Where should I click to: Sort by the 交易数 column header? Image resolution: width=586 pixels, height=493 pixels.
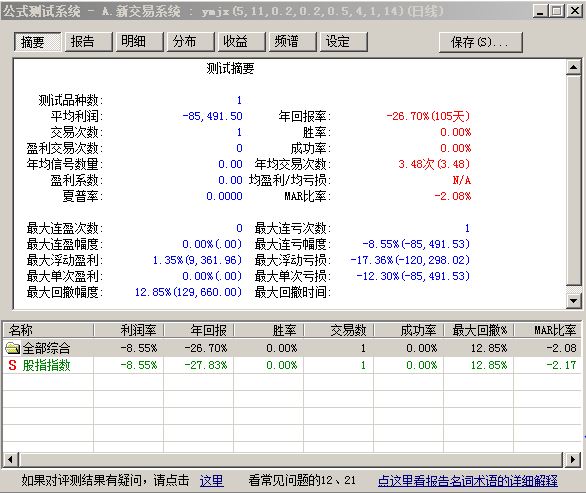(339, 330)
